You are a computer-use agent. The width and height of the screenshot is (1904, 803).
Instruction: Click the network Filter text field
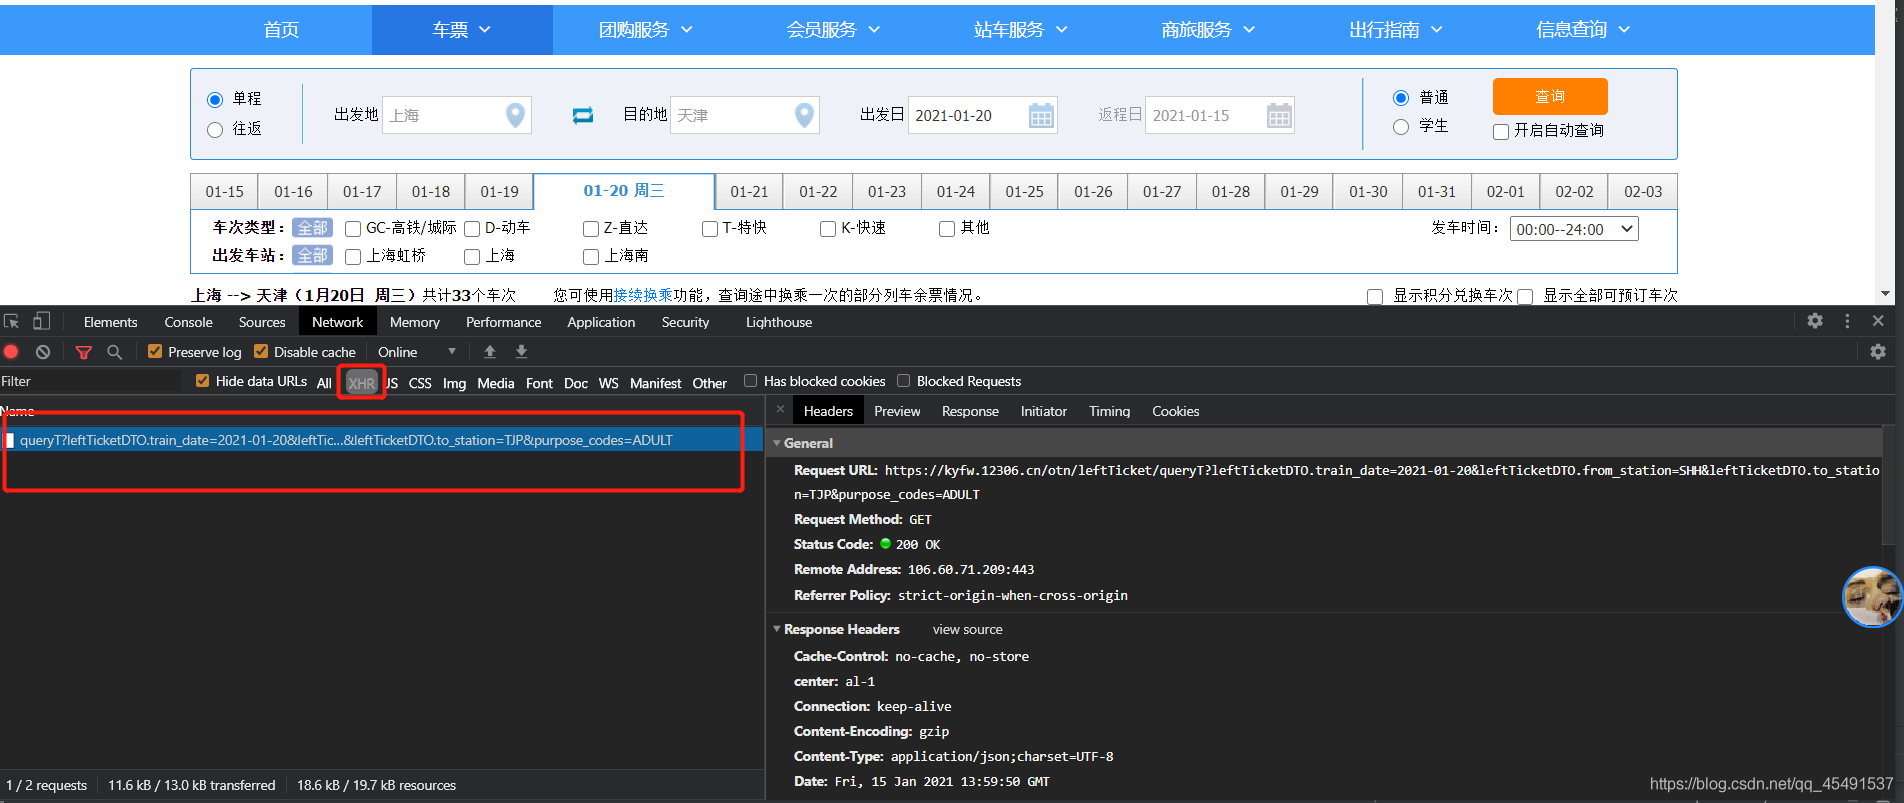pos(90,381)
